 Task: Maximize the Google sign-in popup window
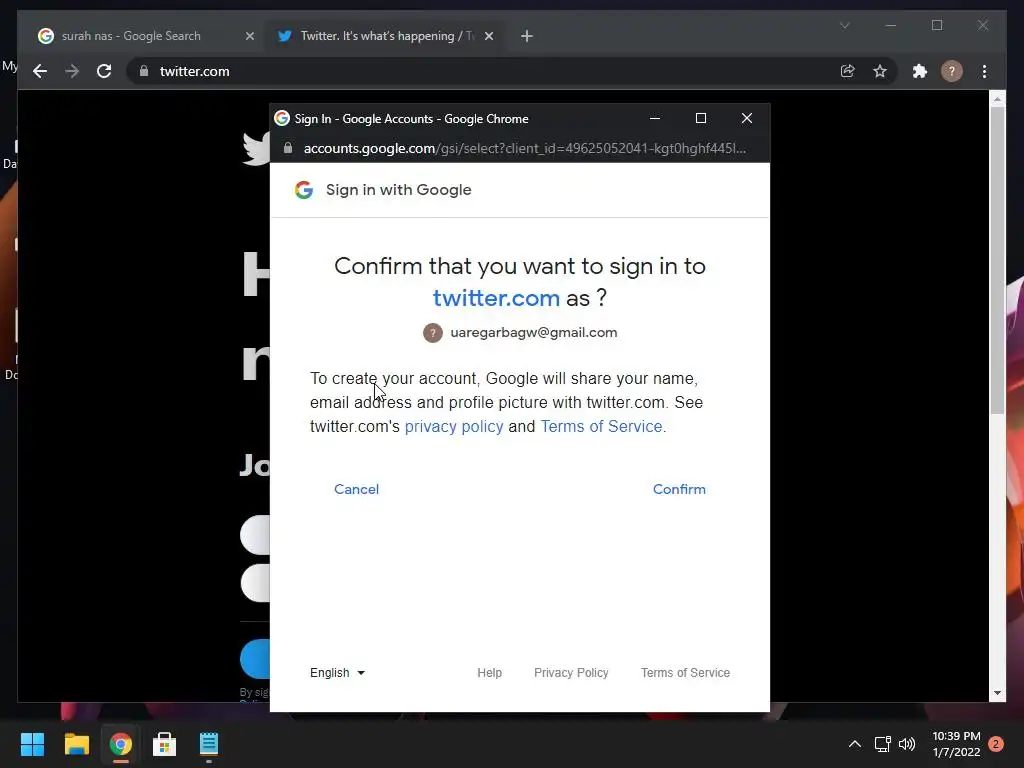pos(701,118)
